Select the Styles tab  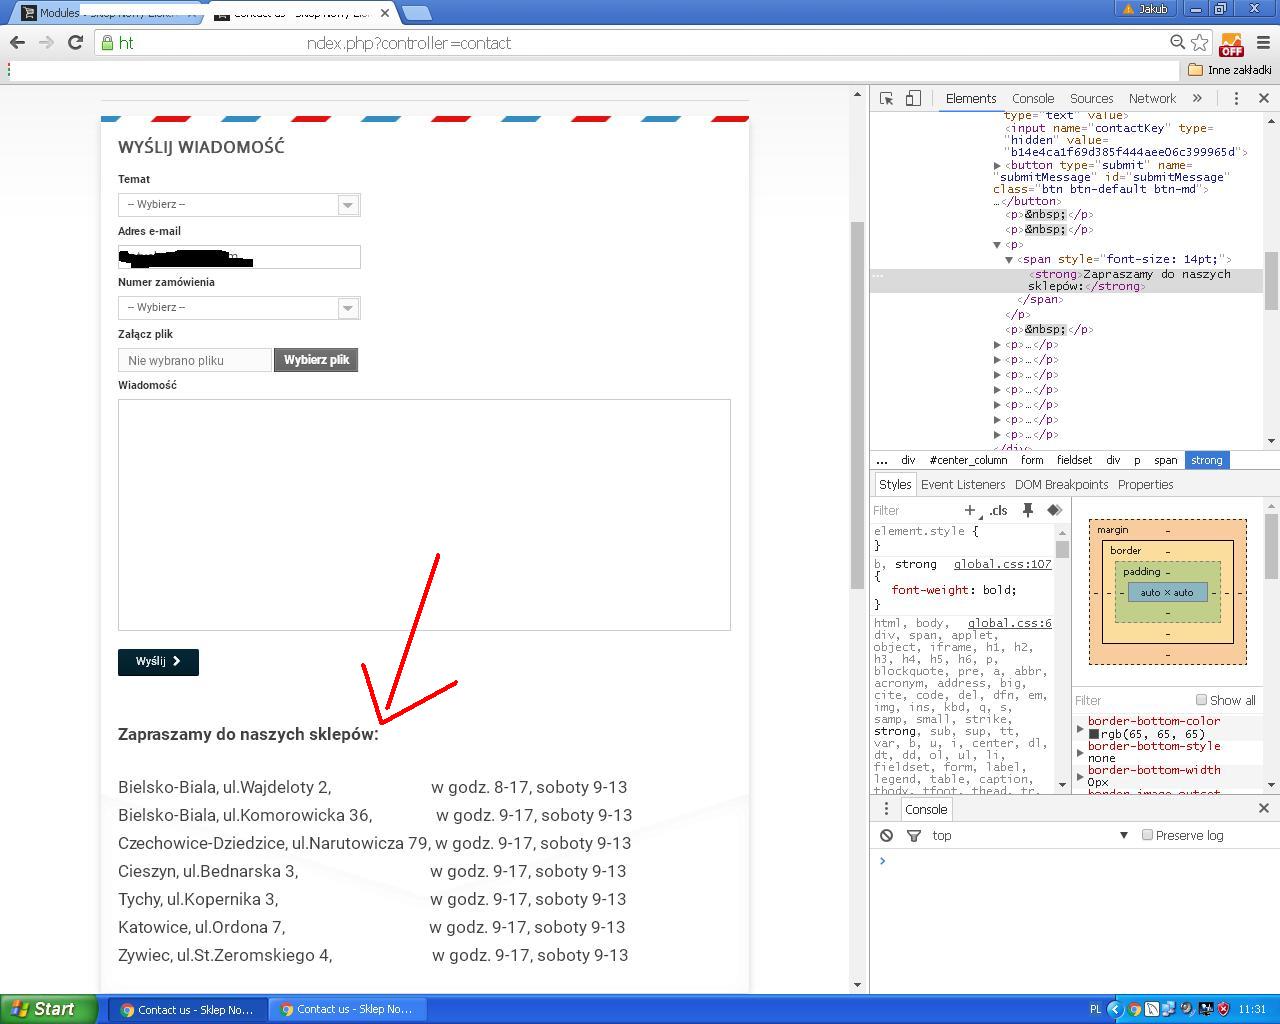895,484
